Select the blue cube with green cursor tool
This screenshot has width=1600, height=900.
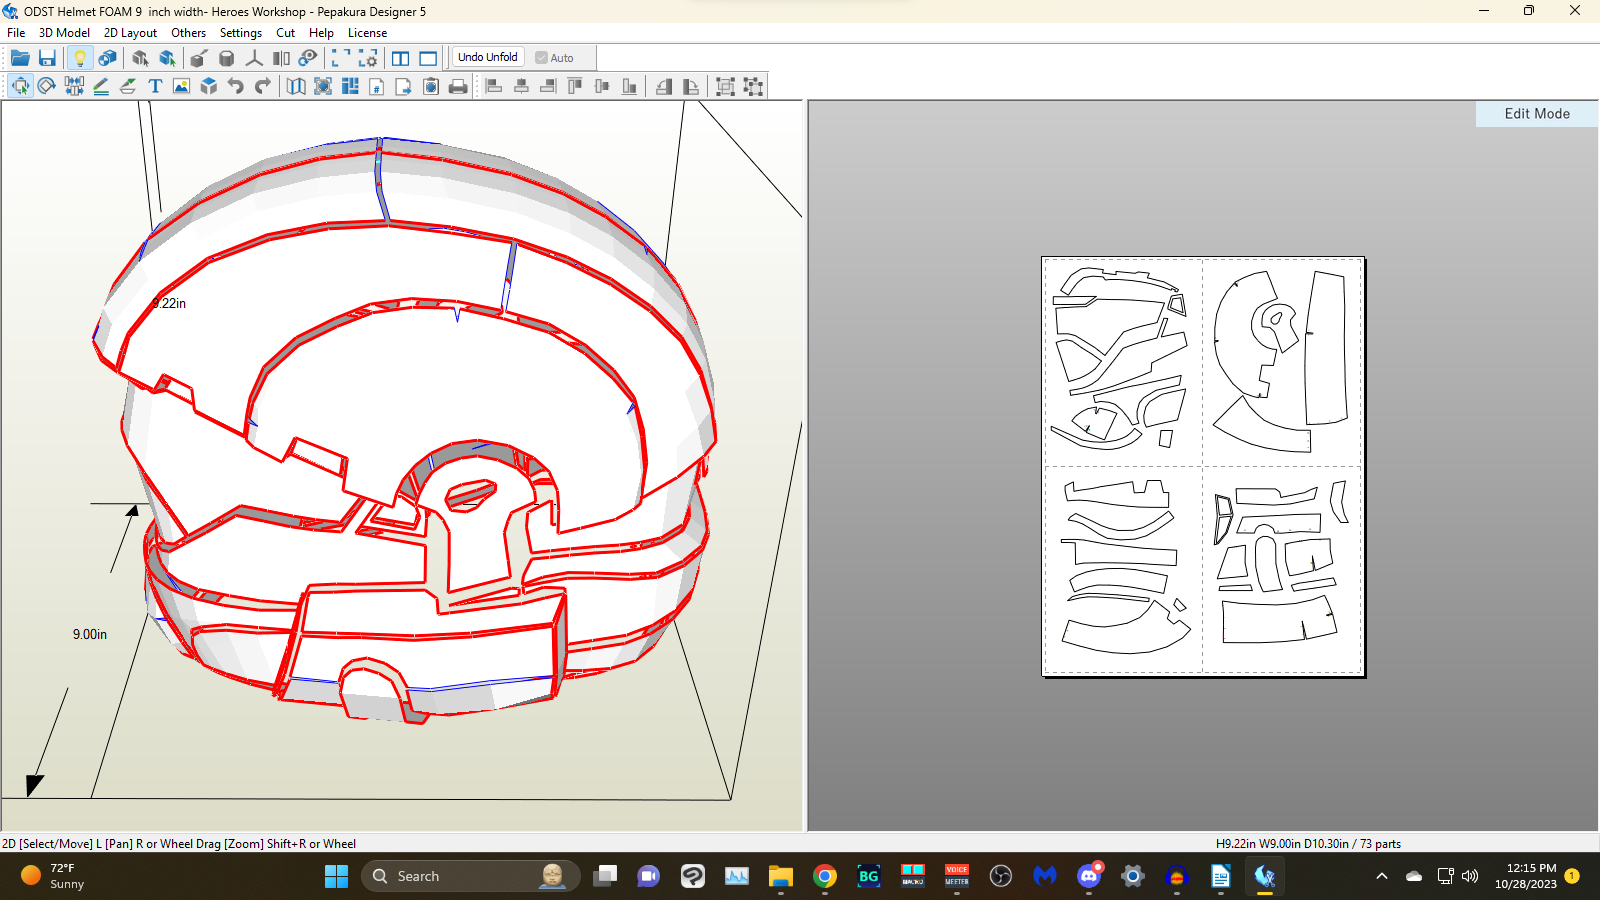pyautogui.click(x=167, y=58)
